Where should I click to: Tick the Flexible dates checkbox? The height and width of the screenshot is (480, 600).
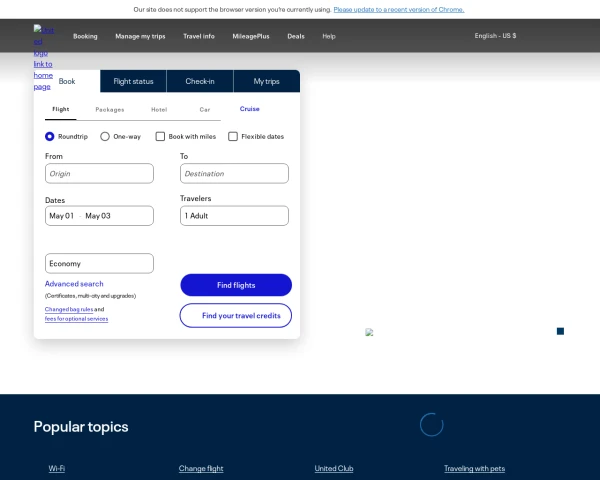click(233, 136)
